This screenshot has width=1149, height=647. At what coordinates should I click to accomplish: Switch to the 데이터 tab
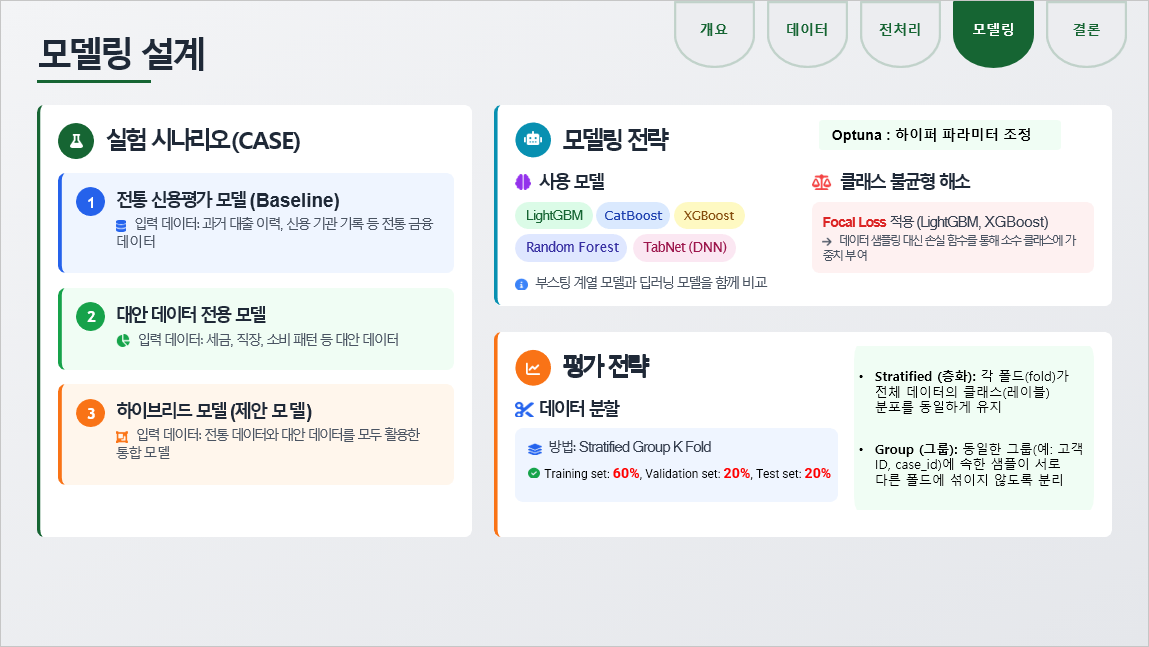pyautogui.click(x=807, y=30)
